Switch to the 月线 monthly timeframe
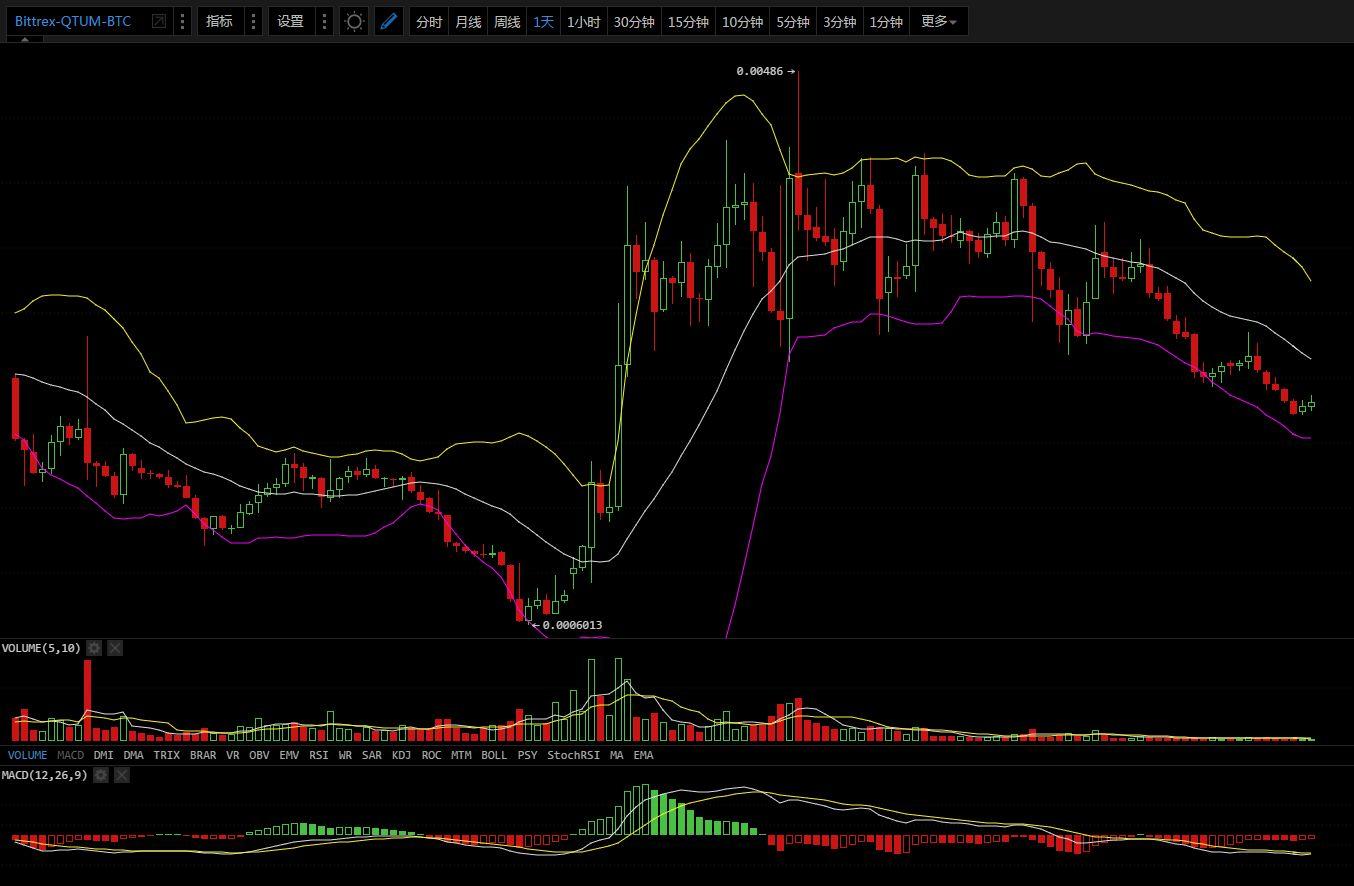This screenshot has height=886, width=1354. (468, 21)
